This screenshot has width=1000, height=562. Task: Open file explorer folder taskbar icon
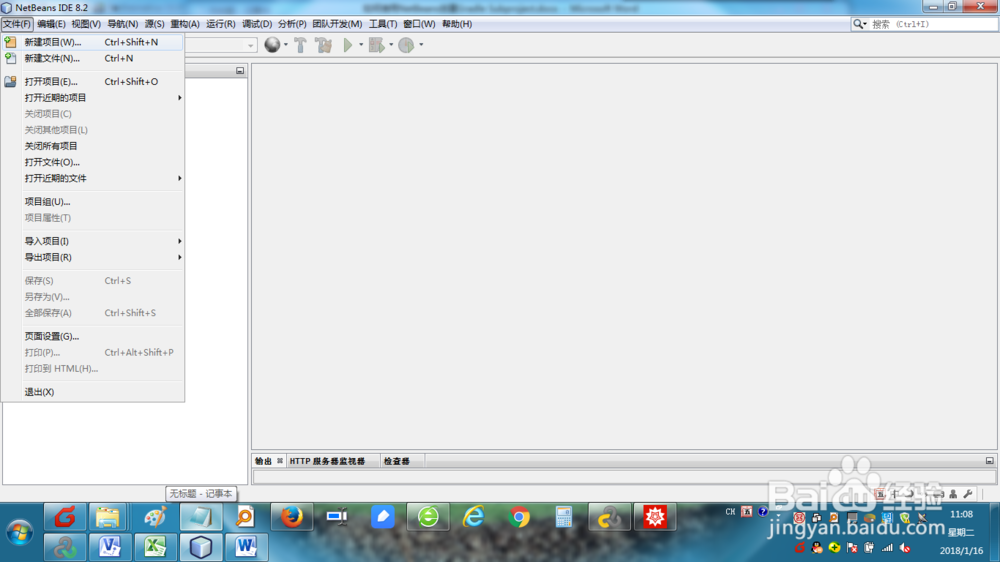click(108, 517)
